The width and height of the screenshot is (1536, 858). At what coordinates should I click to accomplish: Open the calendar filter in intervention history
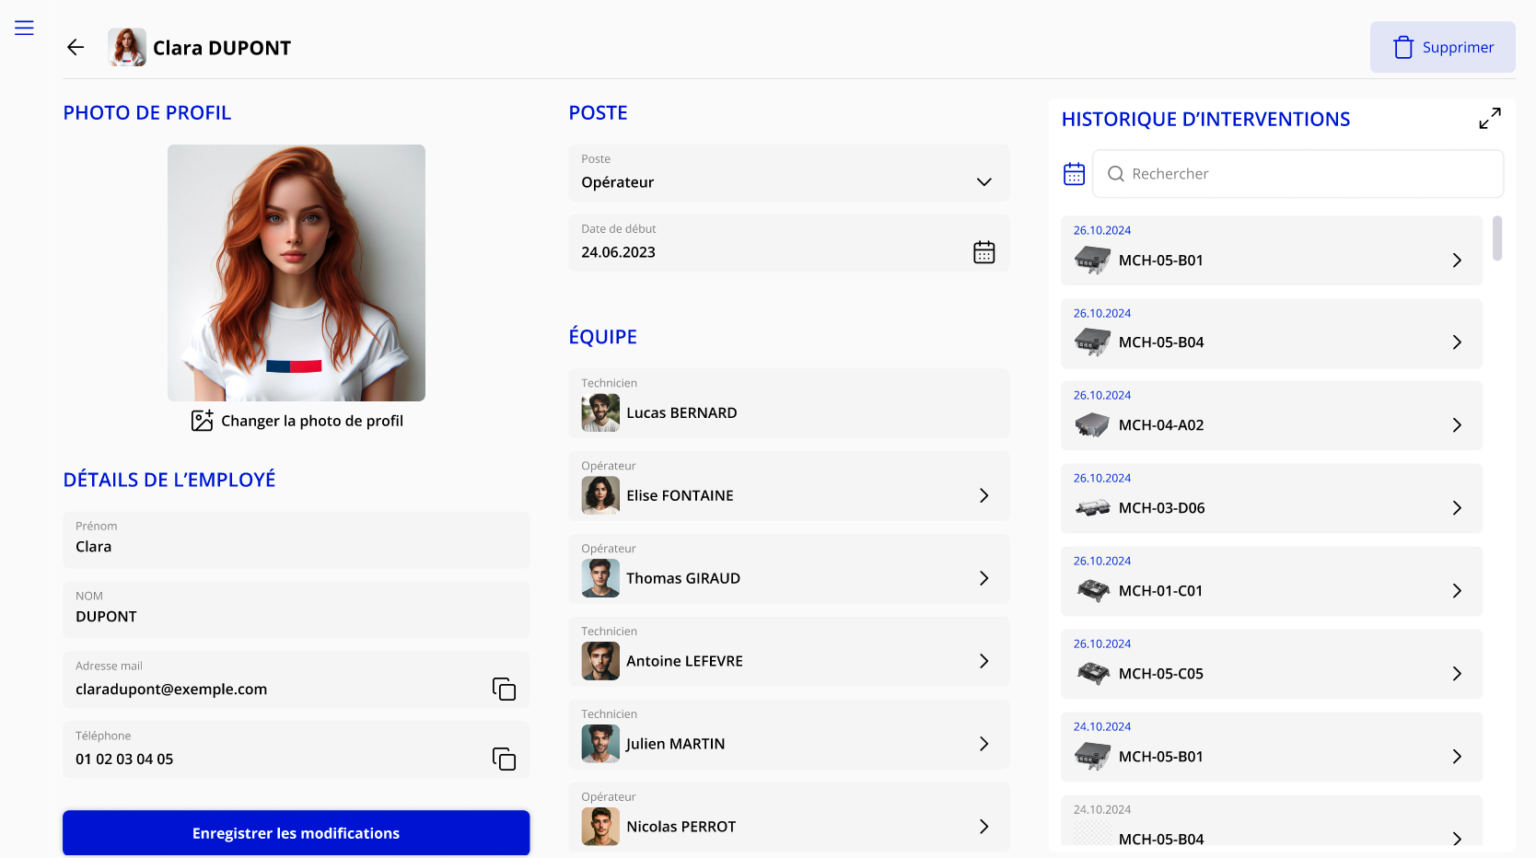coord(1074,174)
